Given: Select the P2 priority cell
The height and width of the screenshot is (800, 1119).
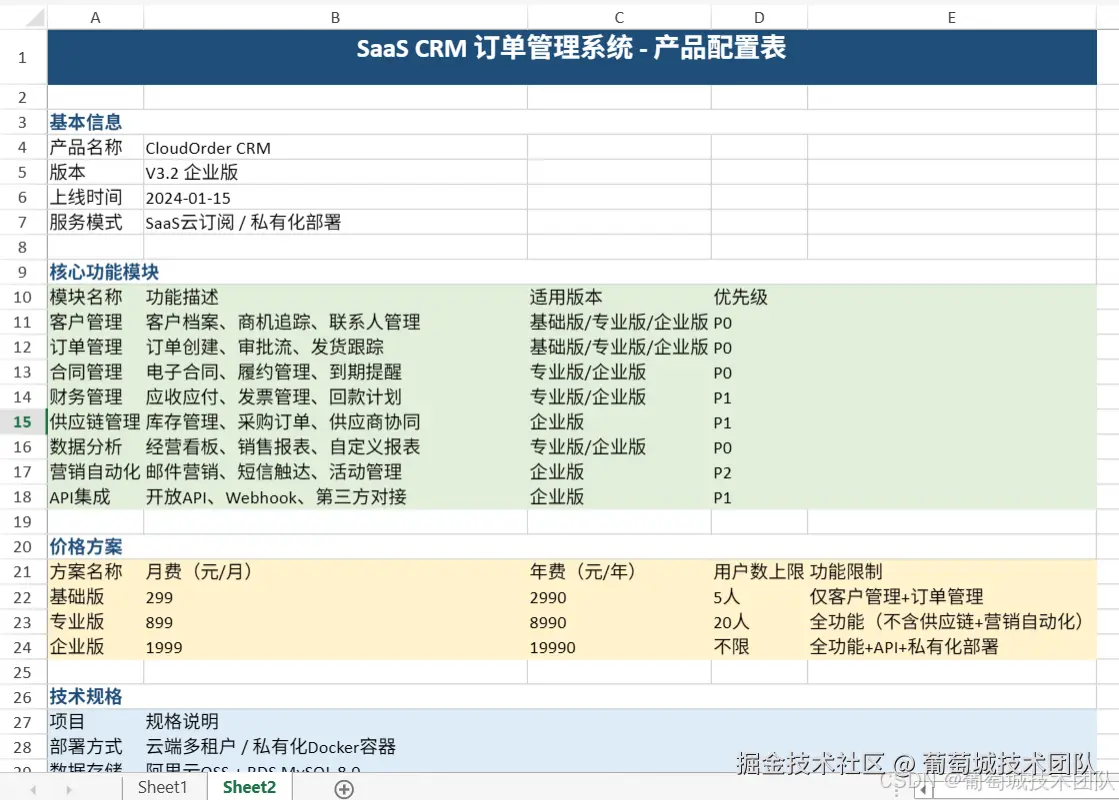Looking at the screenshot, I should tap(759, 472).
